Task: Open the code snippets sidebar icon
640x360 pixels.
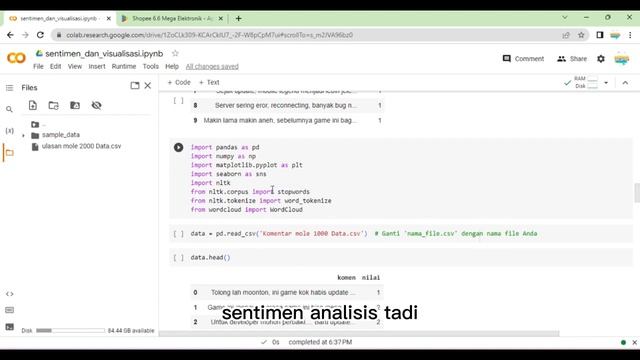Action: tap(9, 294)
